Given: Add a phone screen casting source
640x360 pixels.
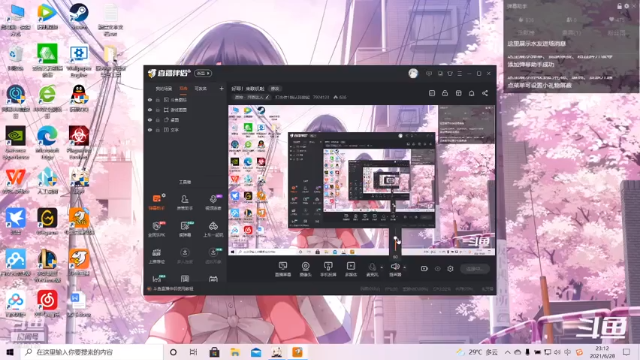Looking at the screenshot, I should pyautogui.click(x=328, y=269).
